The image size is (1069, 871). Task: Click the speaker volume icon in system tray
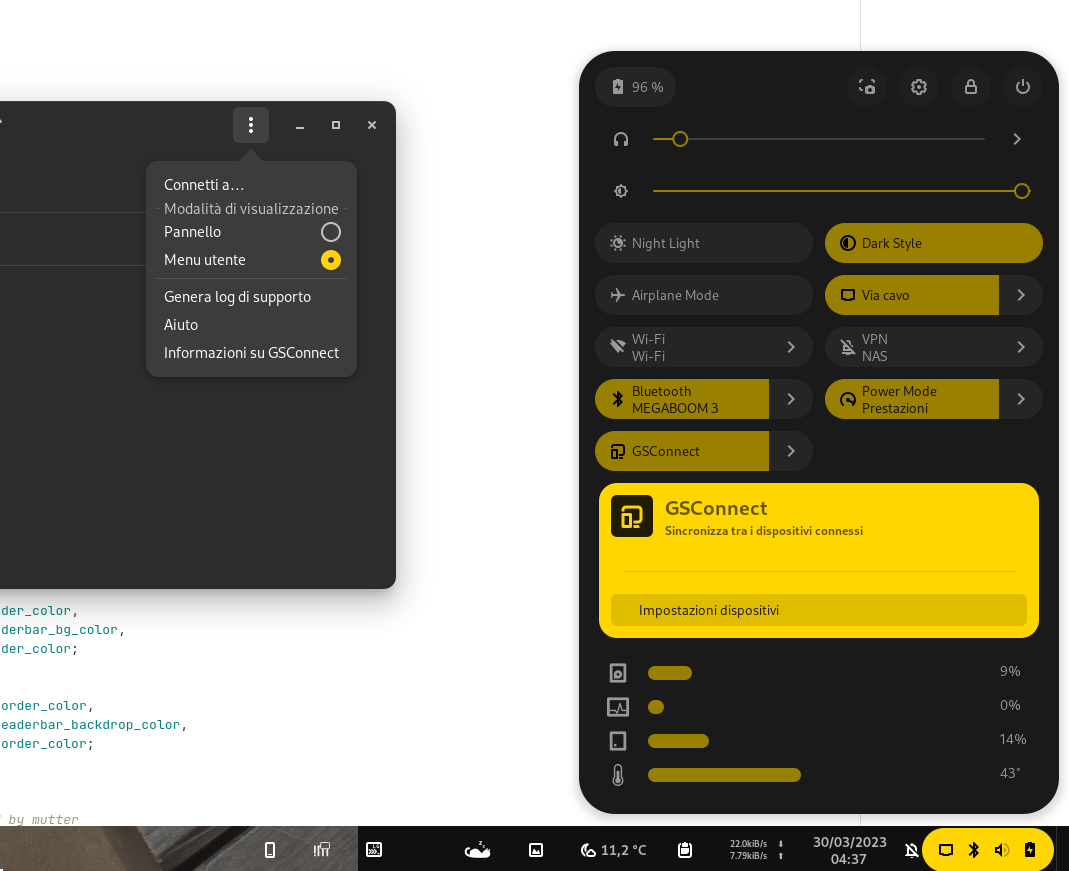tap(1002, 850)
